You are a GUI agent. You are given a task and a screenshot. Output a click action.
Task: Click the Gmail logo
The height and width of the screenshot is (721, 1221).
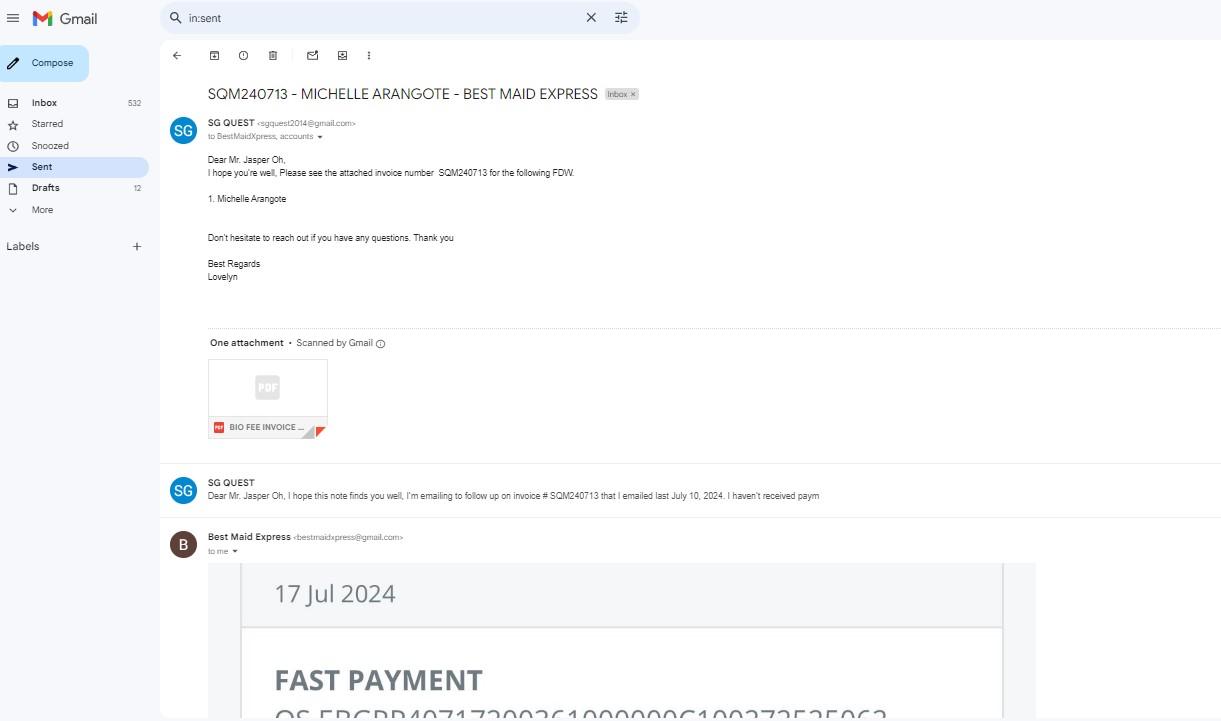click(65, 18)
